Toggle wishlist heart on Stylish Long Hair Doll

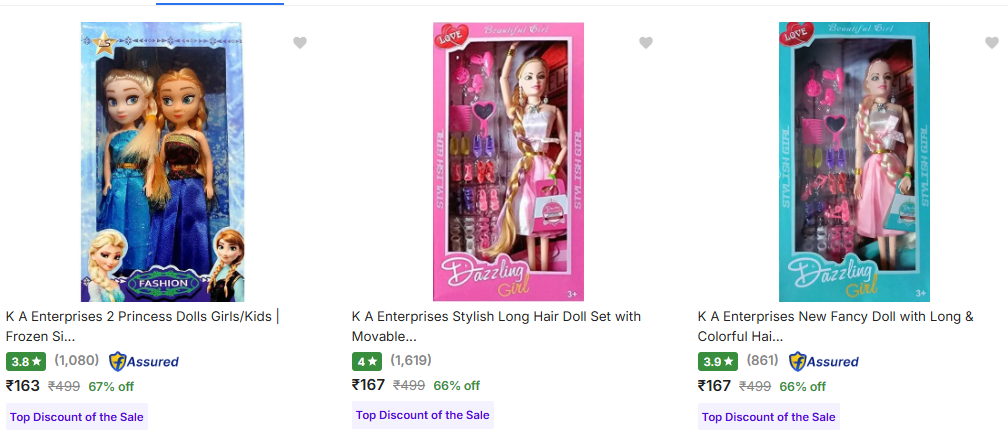tap(646, 42)
